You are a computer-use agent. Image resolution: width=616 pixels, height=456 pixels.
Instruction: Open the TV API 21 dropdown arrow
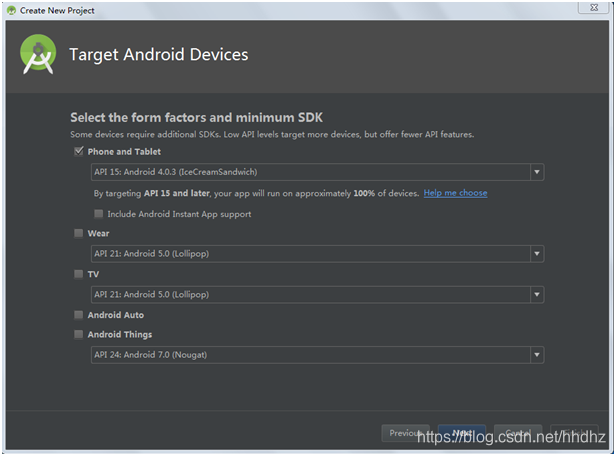[x=537, y=295]
